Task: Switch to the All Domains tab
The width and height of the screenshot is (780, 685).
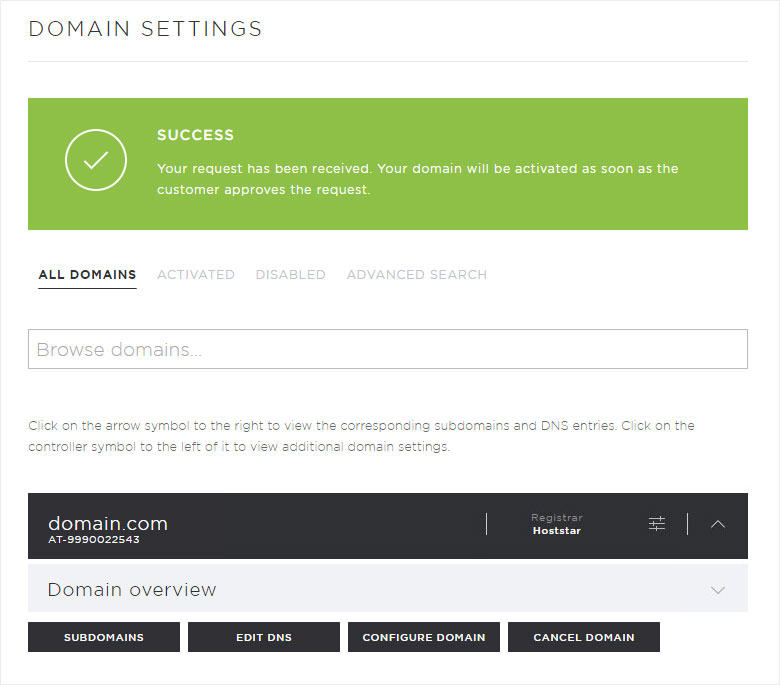Action: [x=88, y=275]
